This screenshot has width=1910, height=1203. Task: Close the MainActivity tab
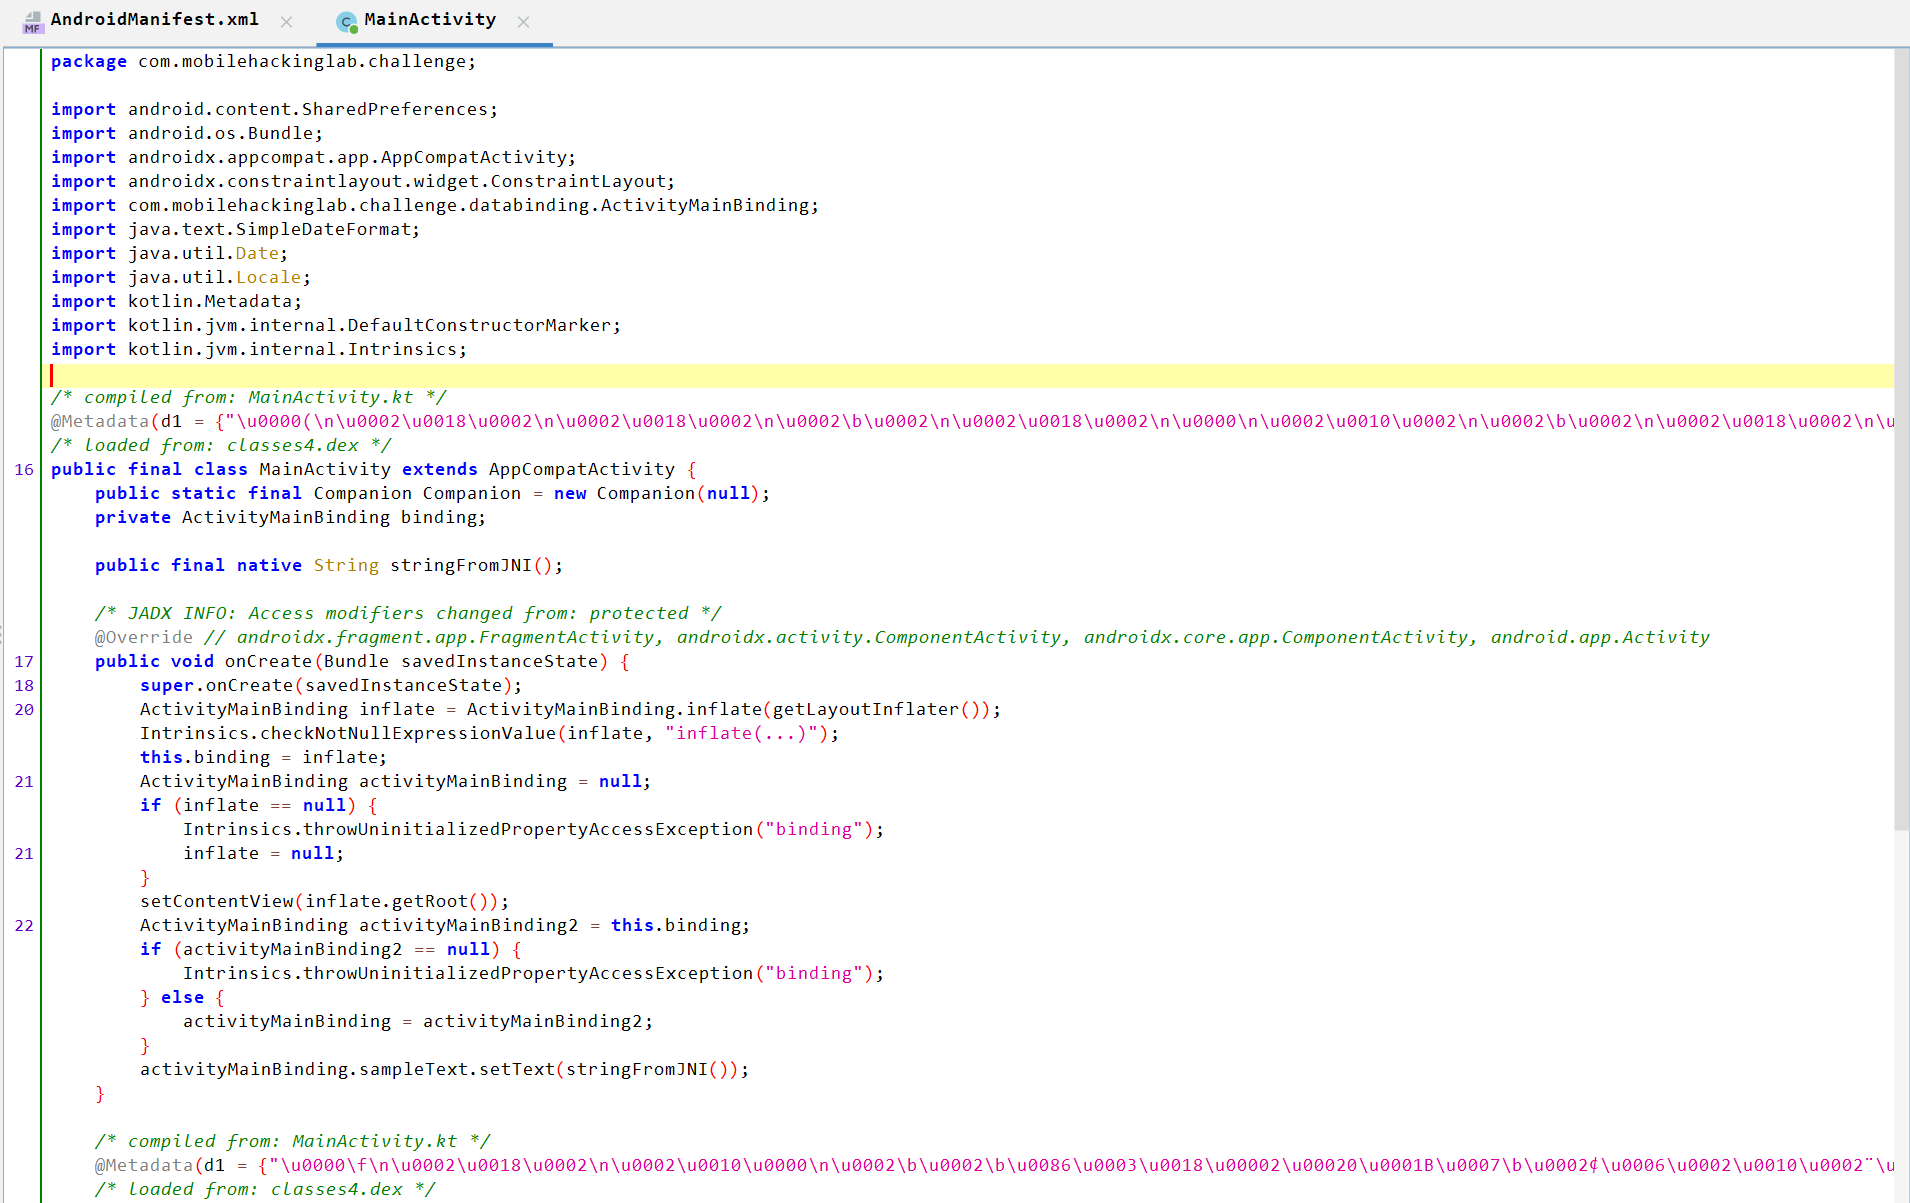point(524,22)
